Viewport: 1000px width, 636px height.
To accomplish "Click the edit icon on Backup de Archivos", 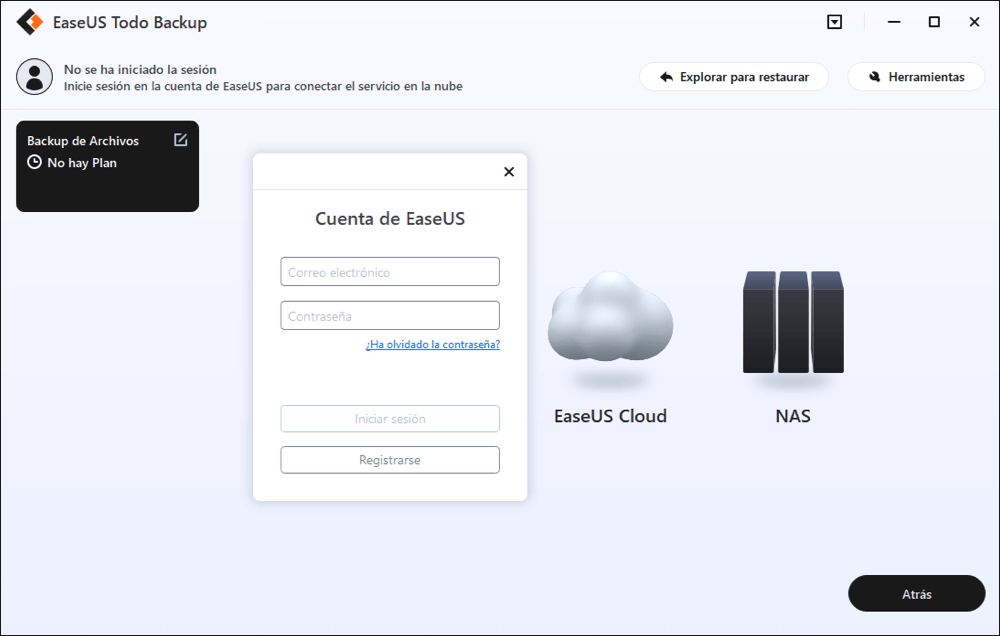I will click(x=180, y=140).
